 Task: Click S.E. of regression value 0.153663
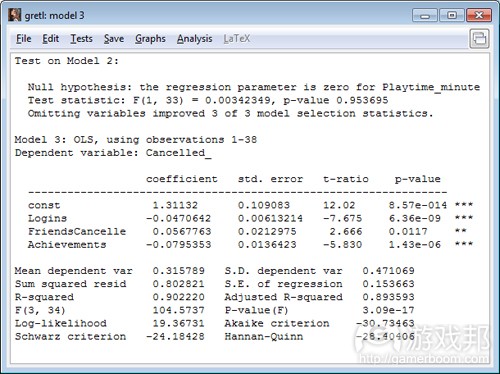point(388,284)
